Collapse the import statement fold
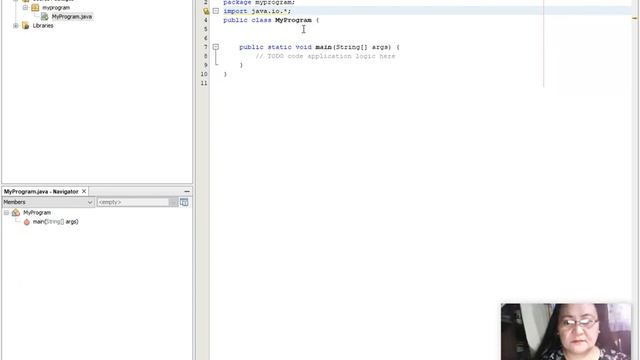This screenshot has height=360, width=640. (216, 11)
